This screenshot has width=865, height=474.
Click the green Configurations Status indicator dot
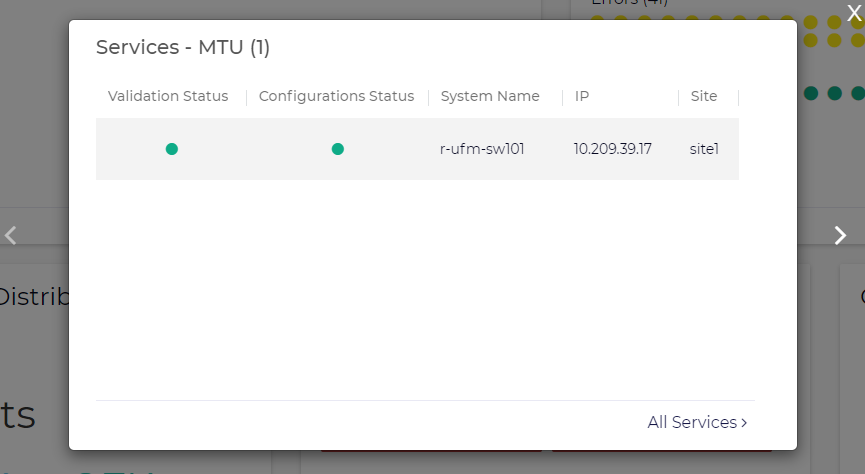tap(337, 149)
